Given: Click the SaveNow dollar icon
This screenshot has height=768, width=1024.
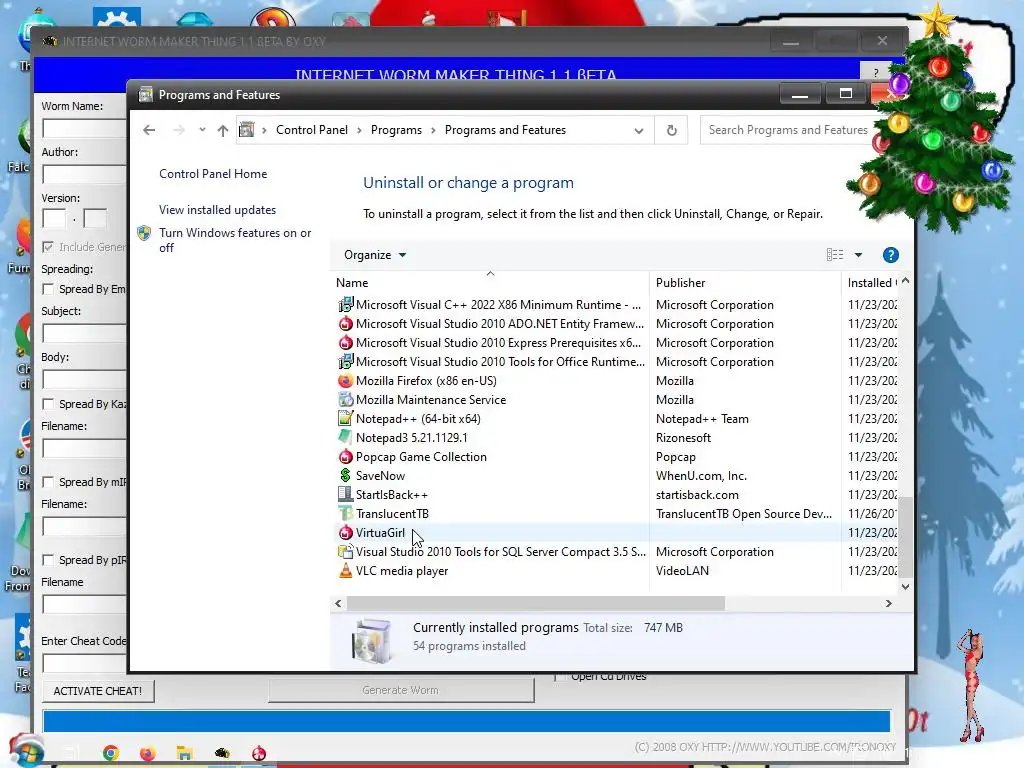Looking at the screenshot, I should click(x=345, y=475).
